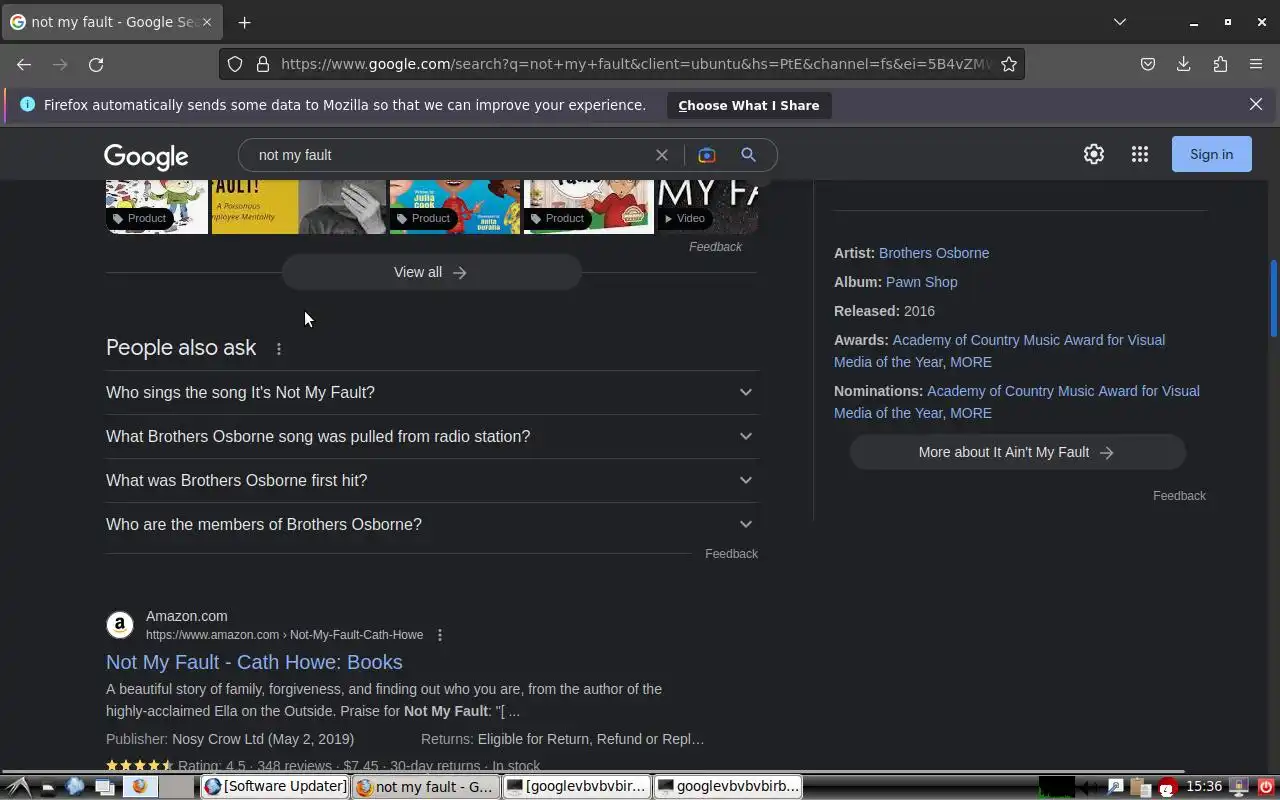Expand 'What was Brothers Osborne first hit?'
This screenshot has height=800, width=1280.
pos(432,480)
